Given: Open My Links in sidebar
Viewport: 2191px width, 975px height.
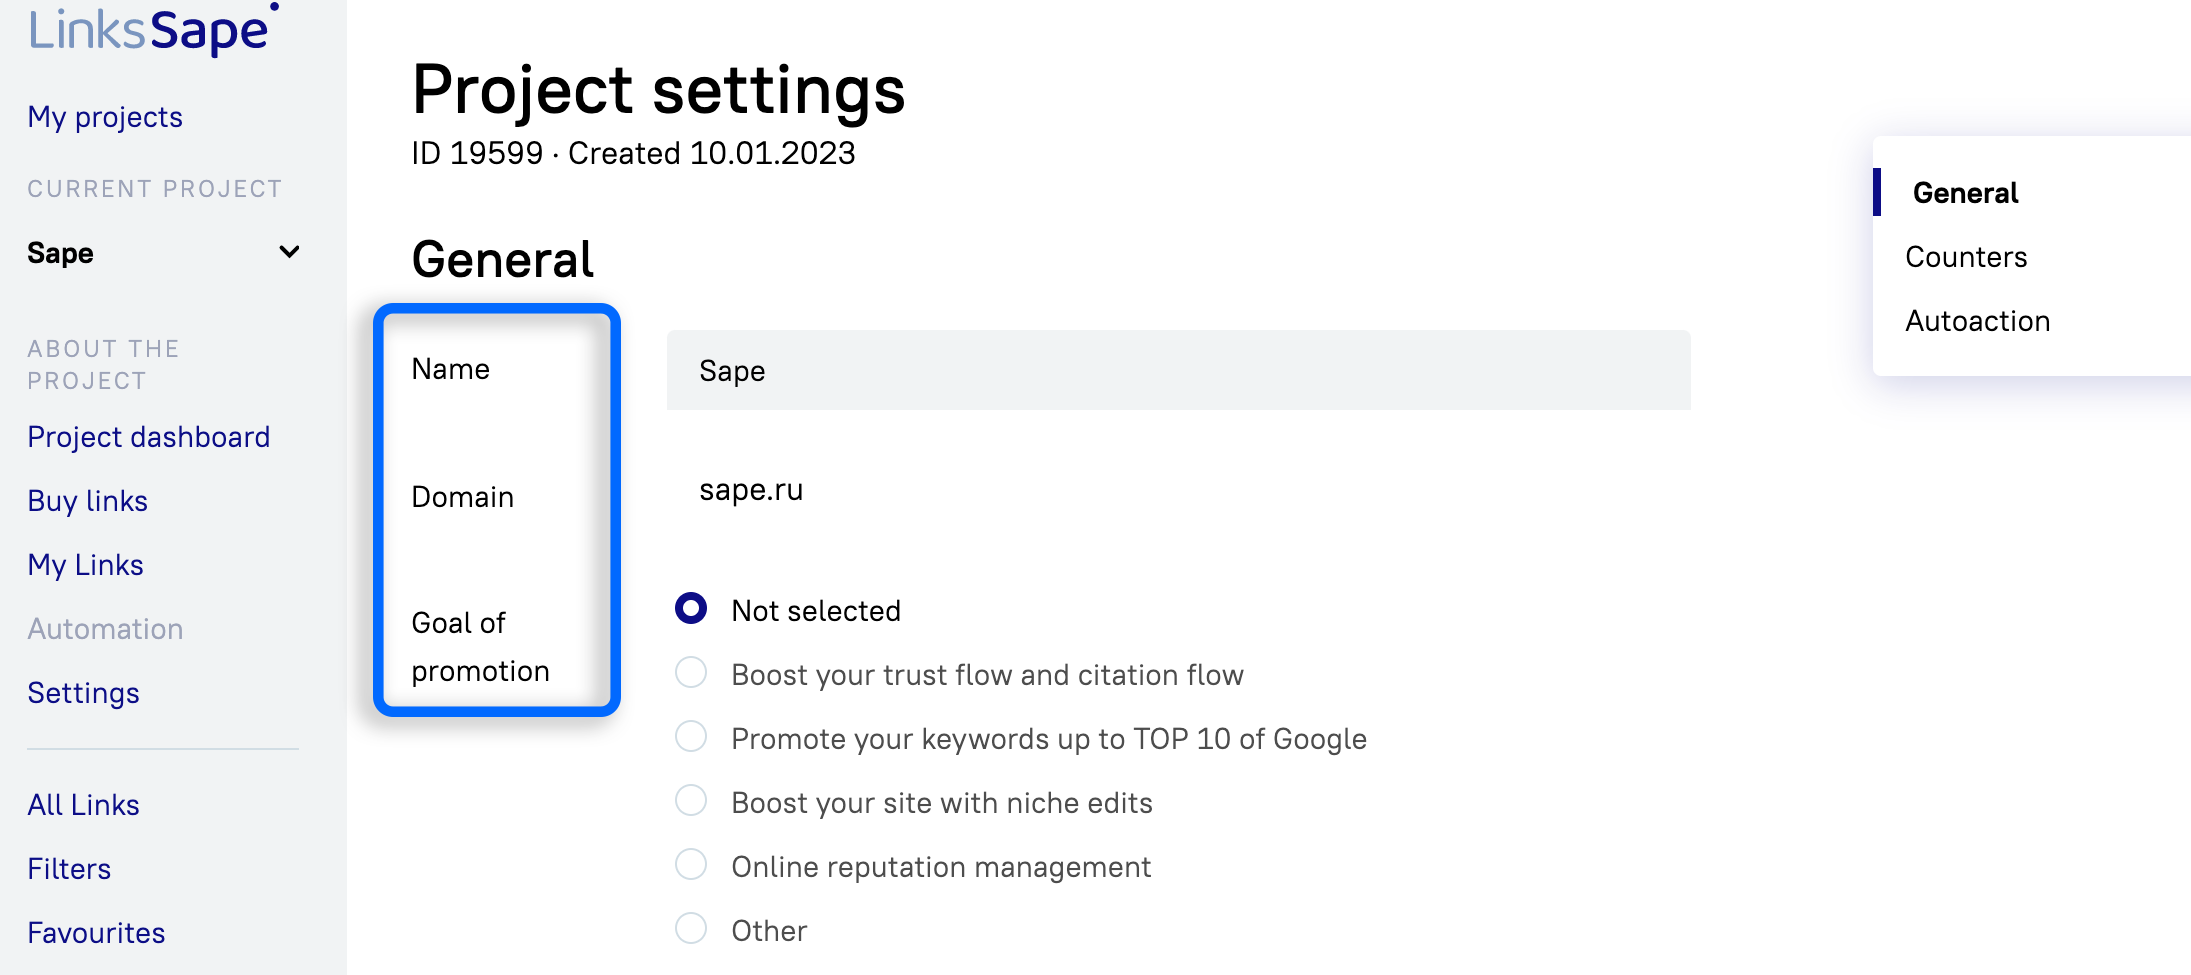Looking at the screenshot, I should [x=86, y=565].
